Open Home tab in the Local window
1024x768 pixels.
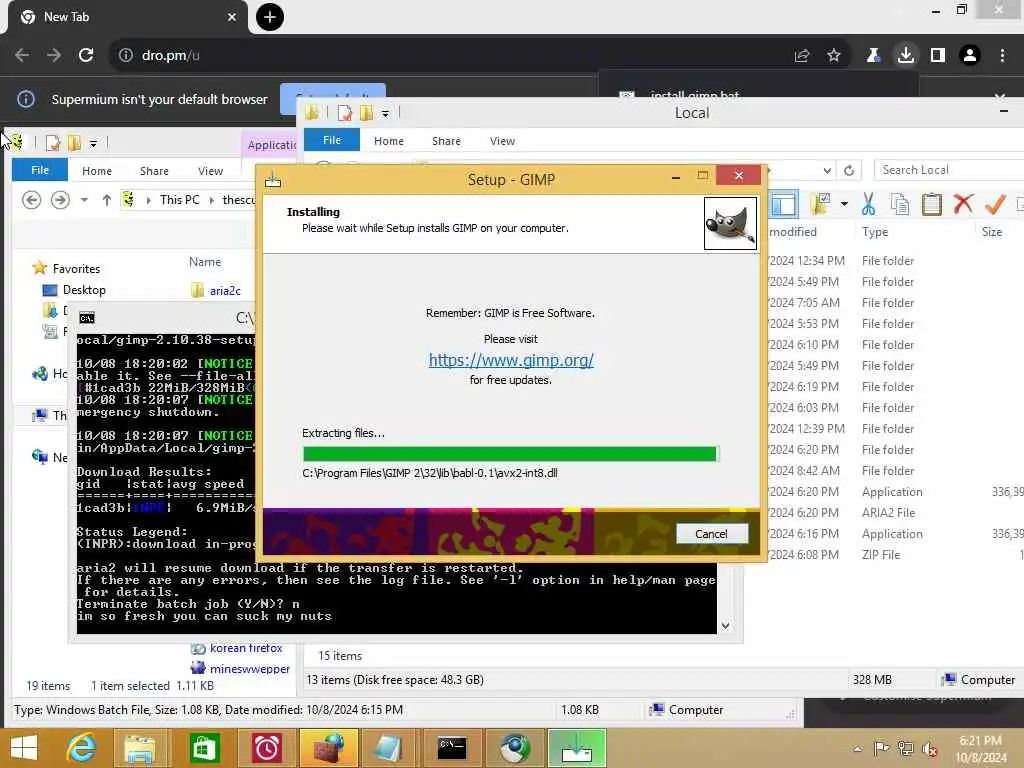coord(389,141)
